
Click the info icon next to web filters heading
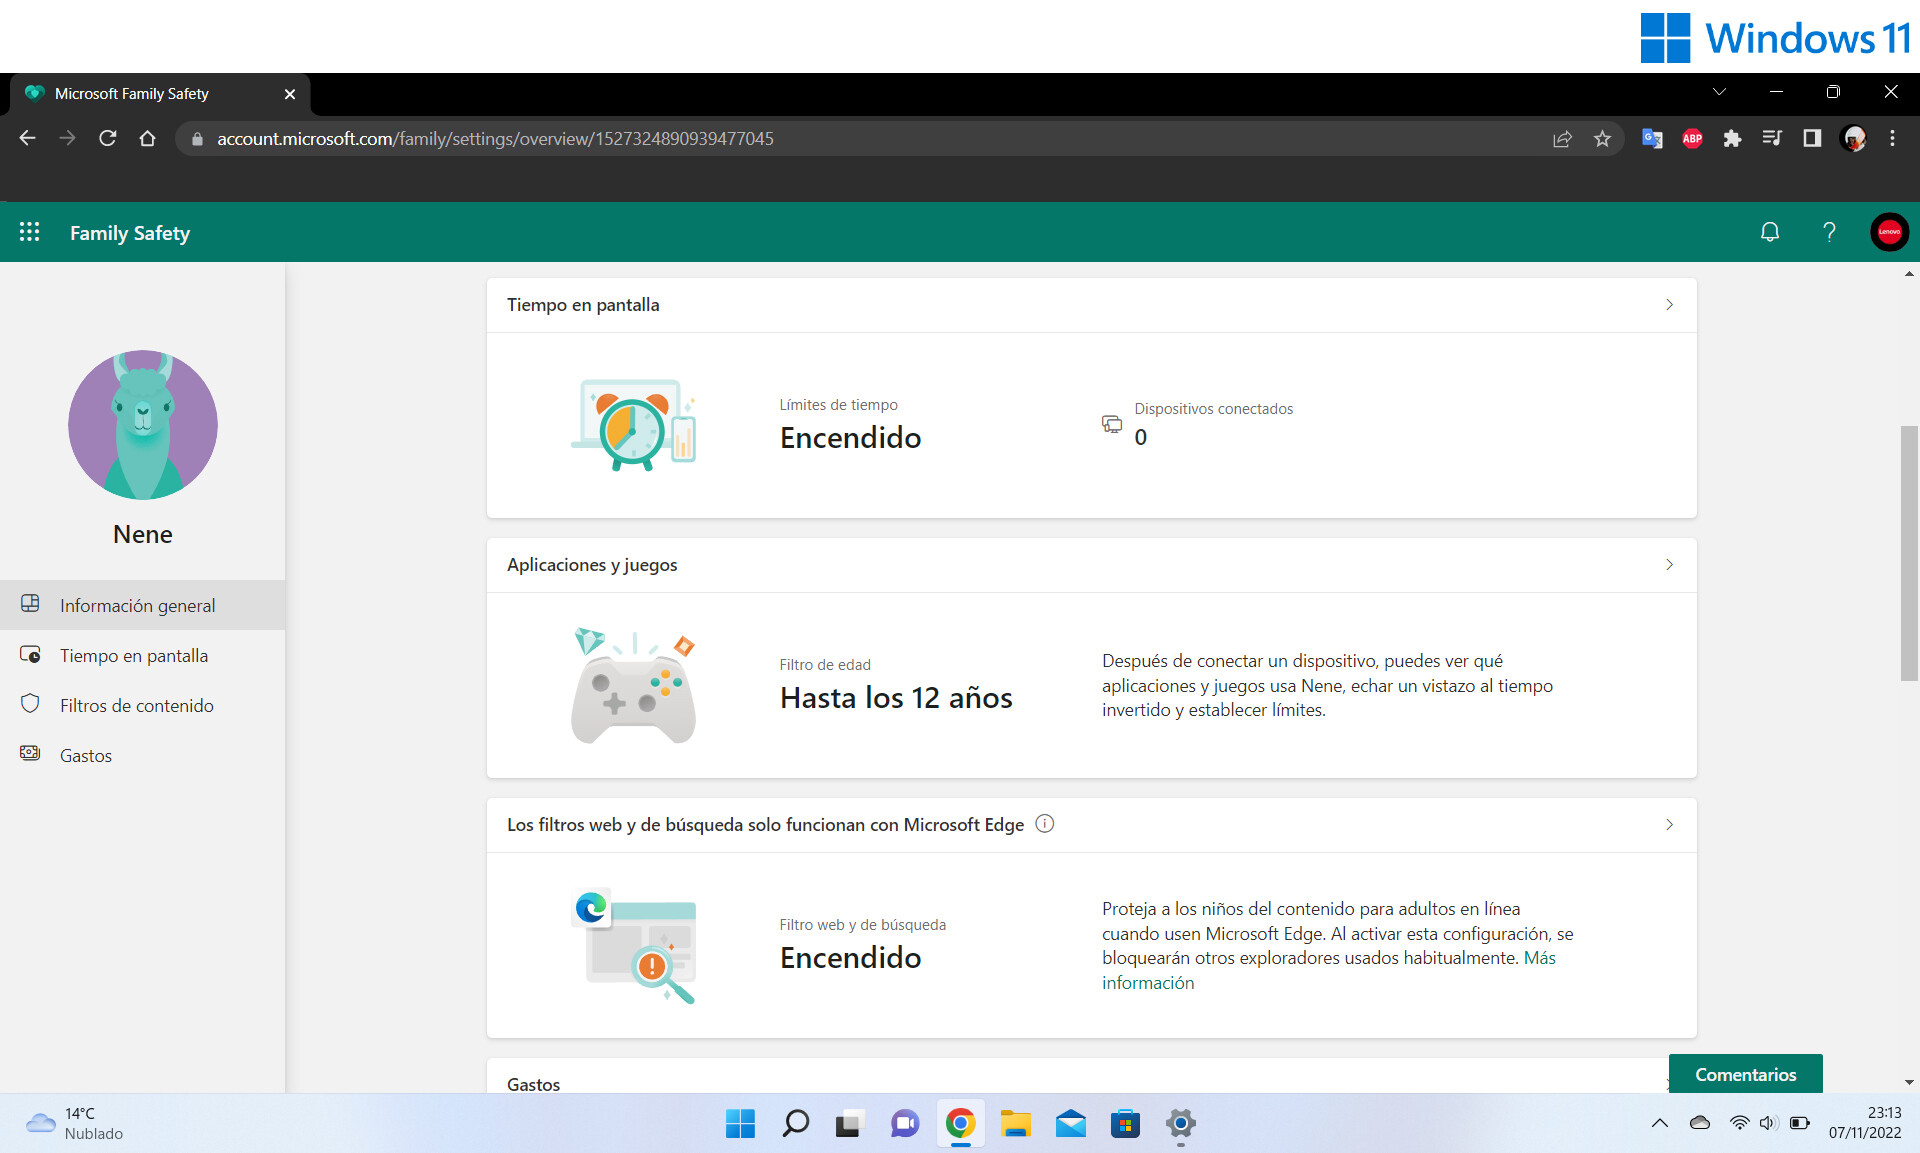coord(1045,824)
